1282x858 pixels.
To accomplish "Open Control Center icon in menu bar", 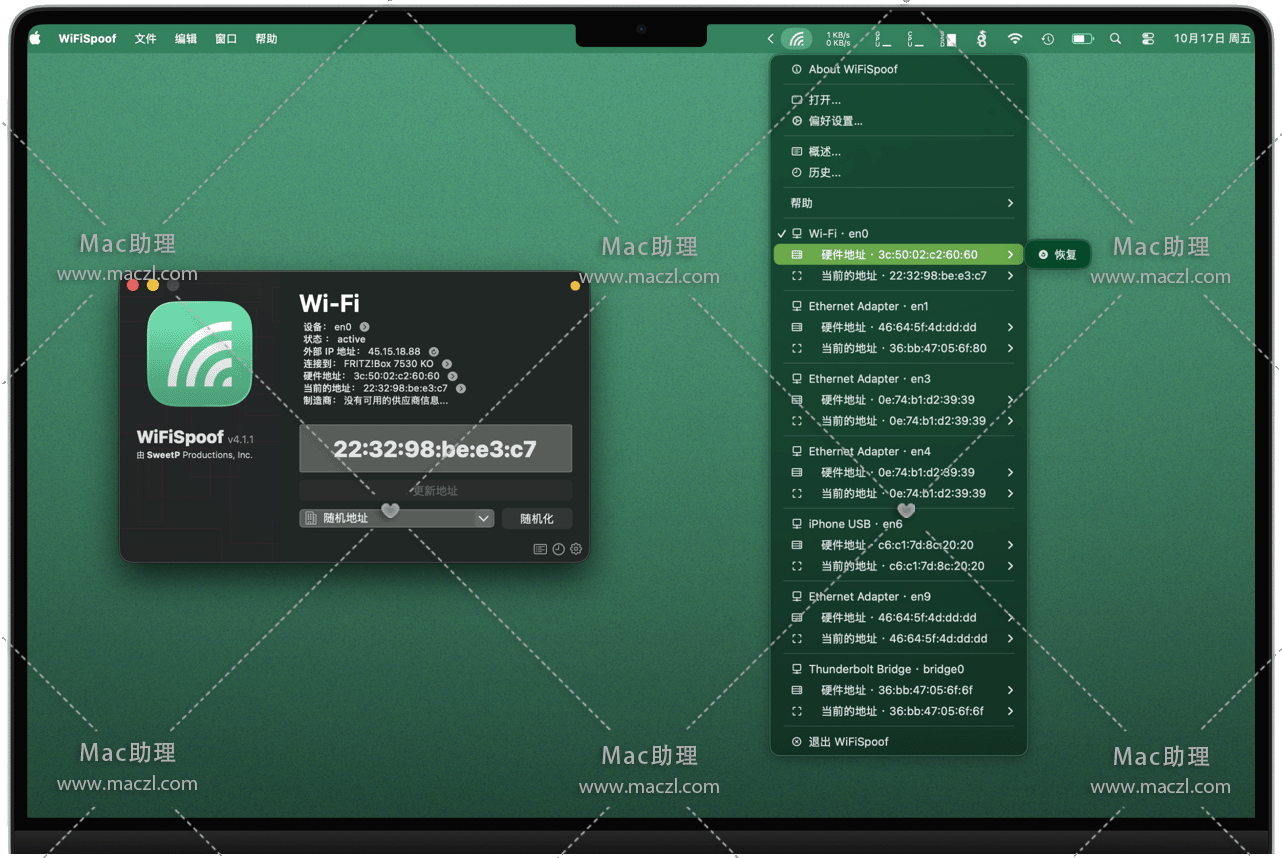I will pyautogui.click(x=1147, y=39).
